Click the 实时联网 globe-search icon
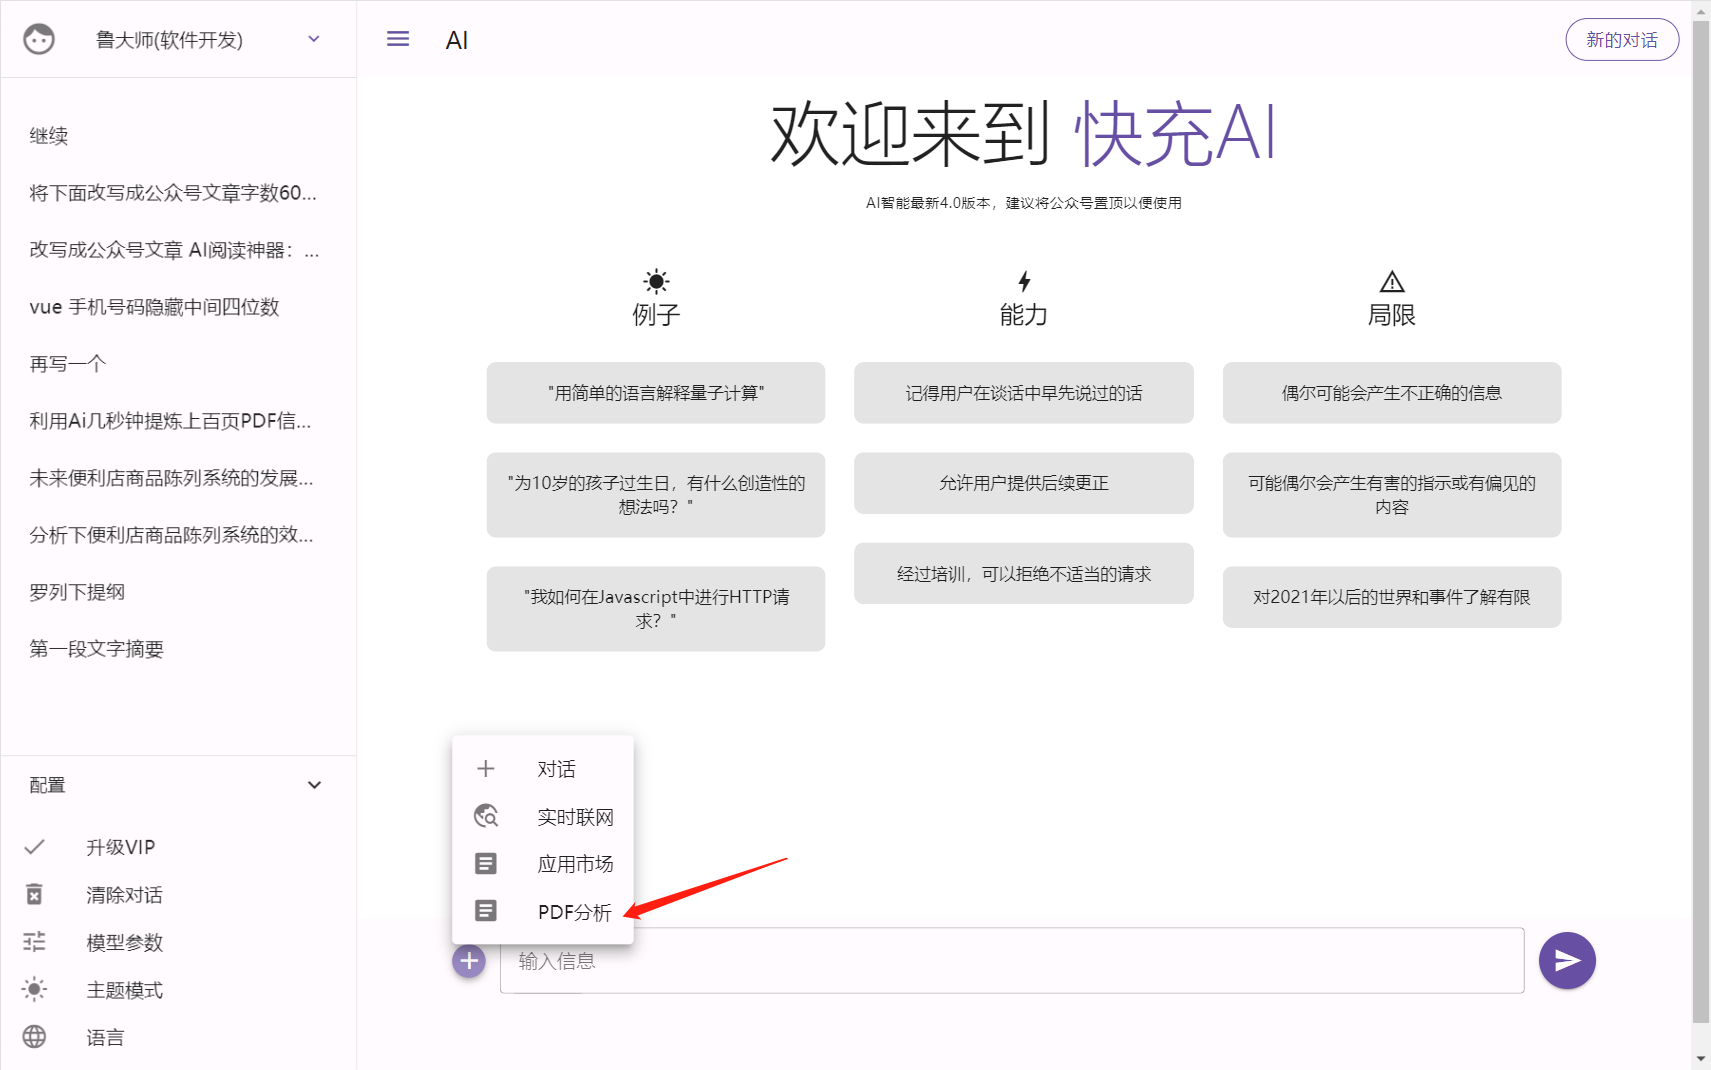The height and width of the screenshot is (1070, 1711). point(486,816)
